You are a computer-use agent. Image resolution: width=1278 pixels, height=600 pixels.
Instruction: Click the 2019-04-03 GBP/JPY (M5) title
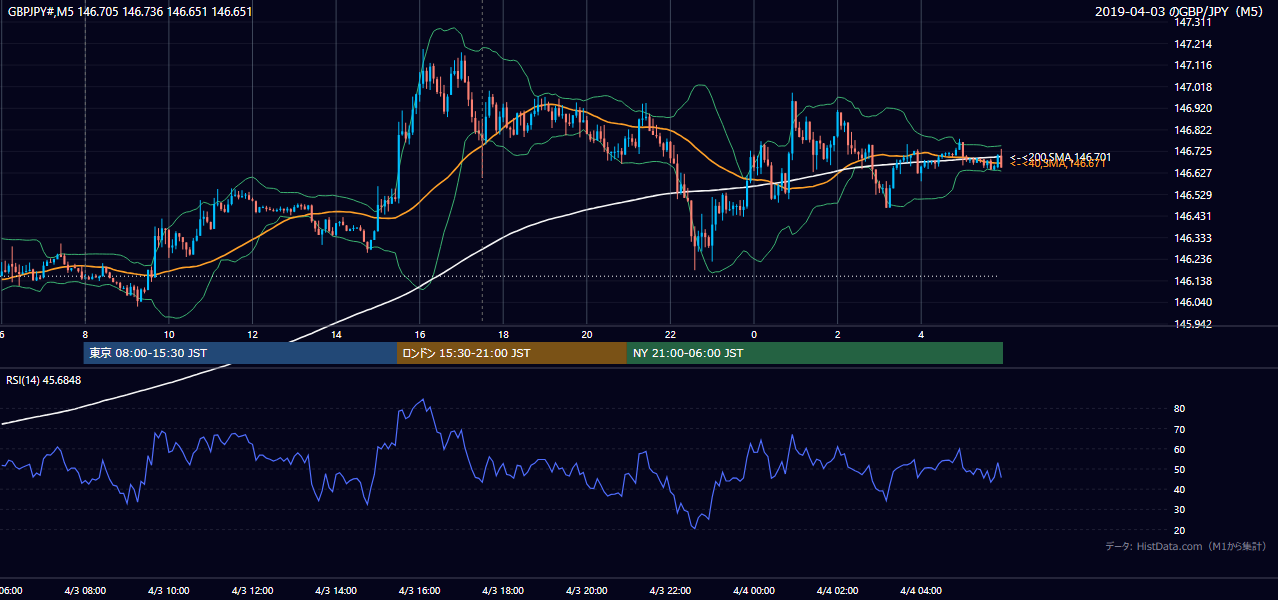(x=1181, y=12)
